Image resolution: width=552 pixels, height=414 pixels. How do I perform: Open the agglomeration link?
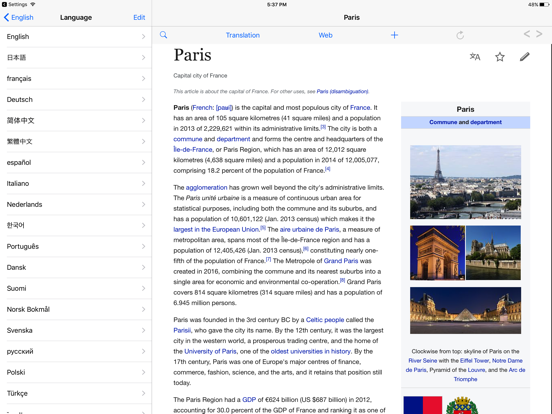pyautogui.click(x=206, y=188)
